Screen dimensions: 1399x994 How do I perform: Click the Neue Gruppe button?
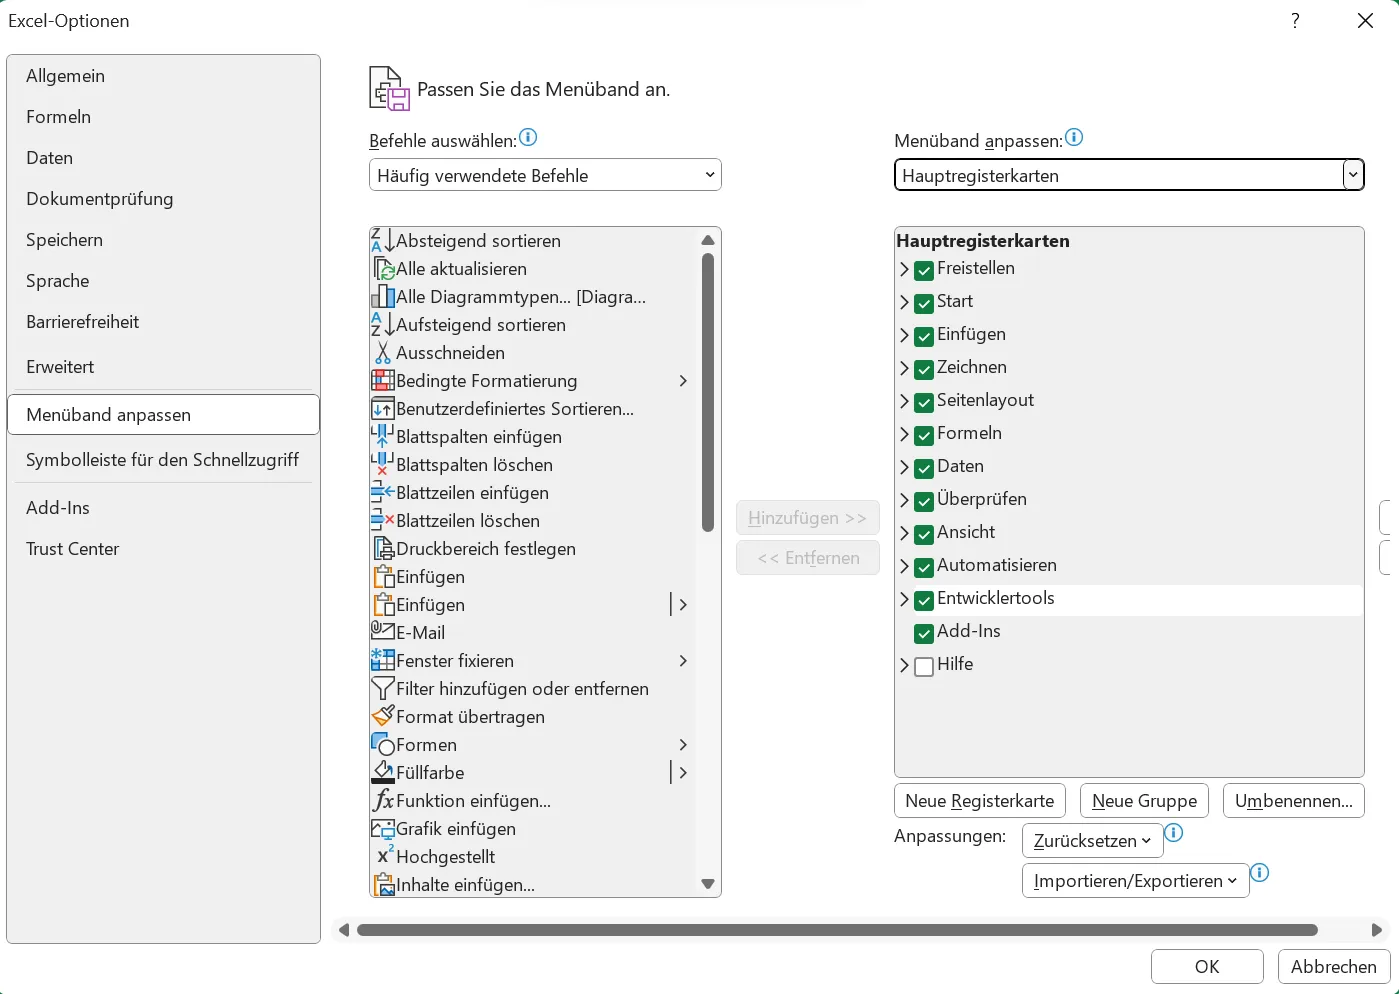pyautogui.click(x=1144, y=801)
